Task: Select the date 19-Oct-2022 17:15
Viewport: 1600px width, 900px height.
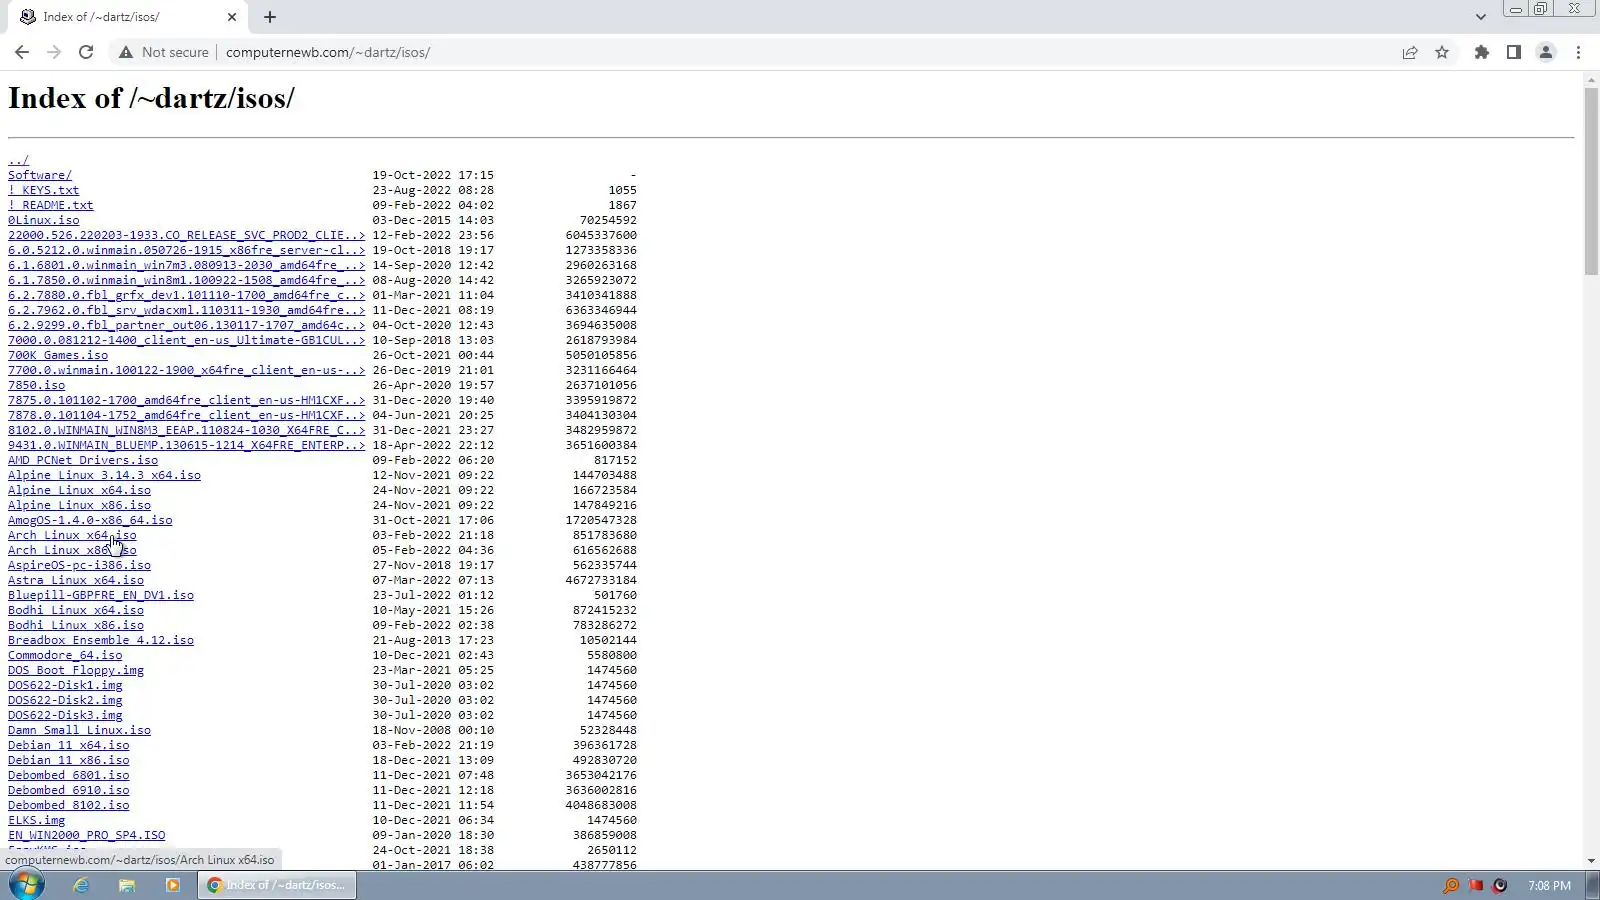Action: click(x=433, y=175)
